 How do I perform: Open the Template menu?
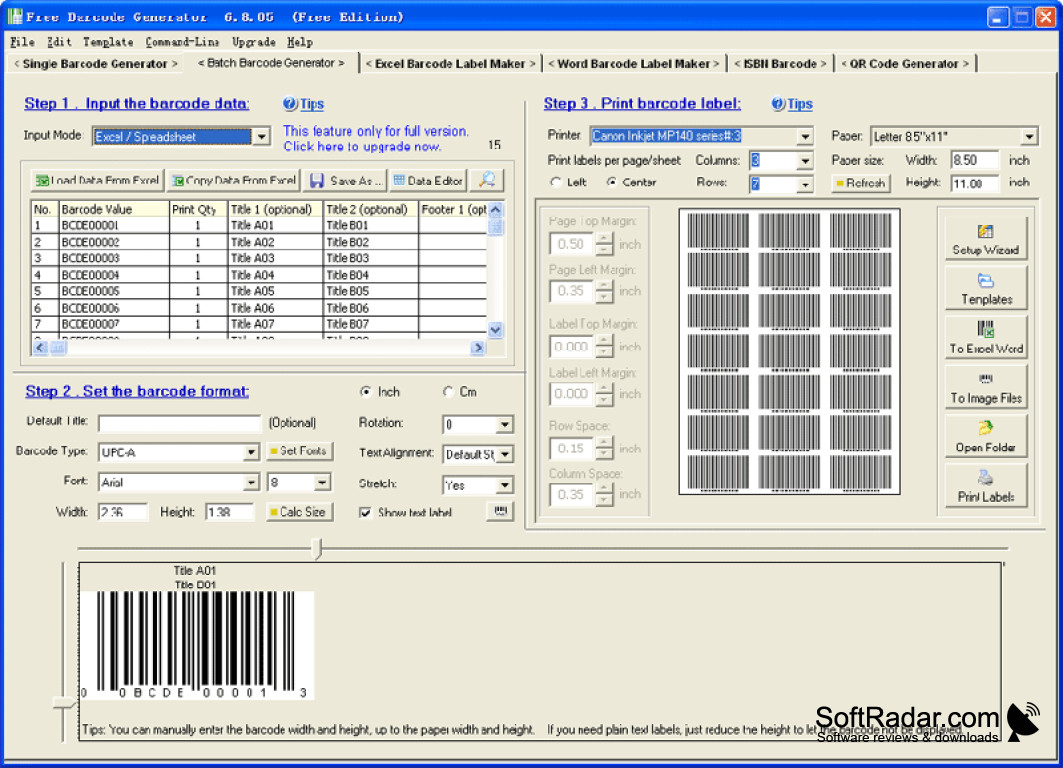pos(108,42)
